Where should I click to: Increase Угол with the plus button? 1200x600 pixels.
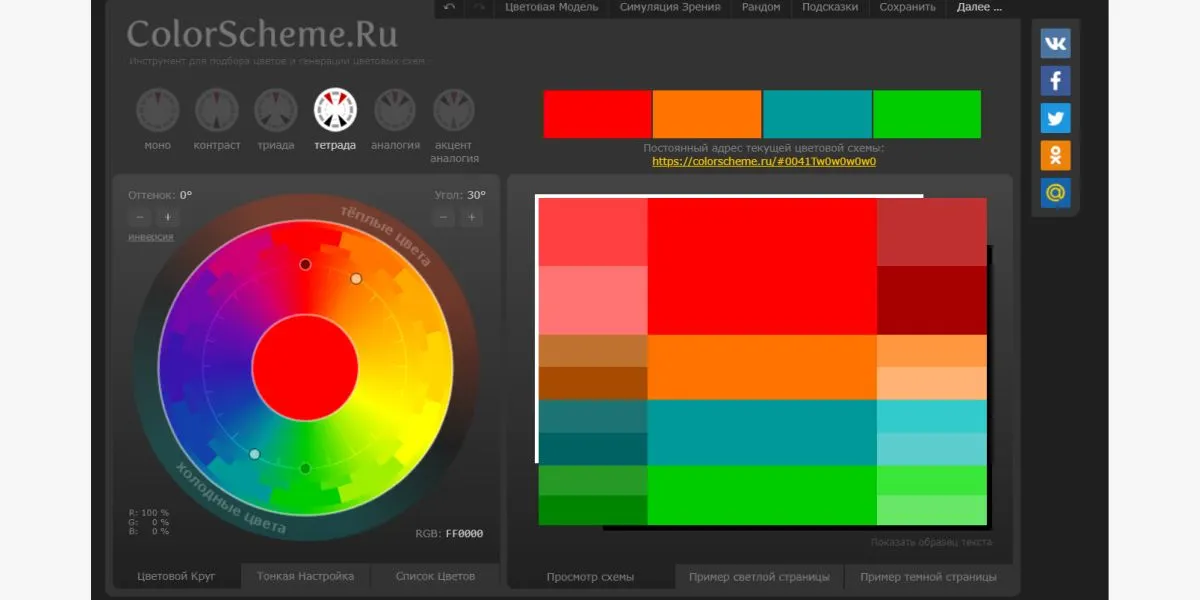pyautogui.click(x=472, y=217)
